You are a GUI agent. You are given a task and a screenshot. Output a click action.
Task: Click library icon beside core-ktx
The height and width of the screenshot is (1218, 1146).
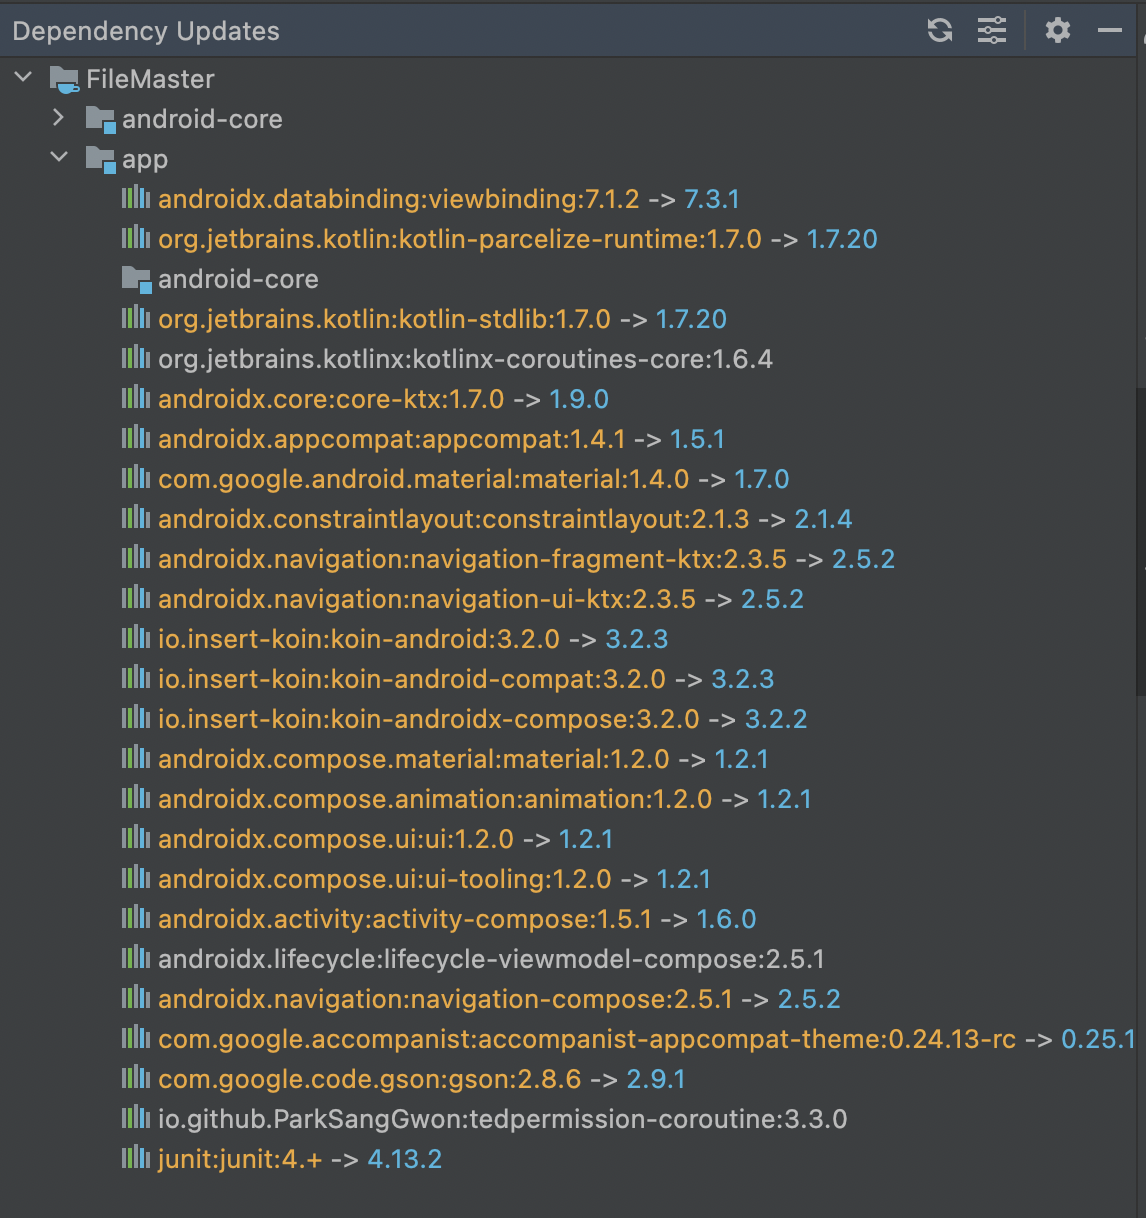[x=136, y=398]
